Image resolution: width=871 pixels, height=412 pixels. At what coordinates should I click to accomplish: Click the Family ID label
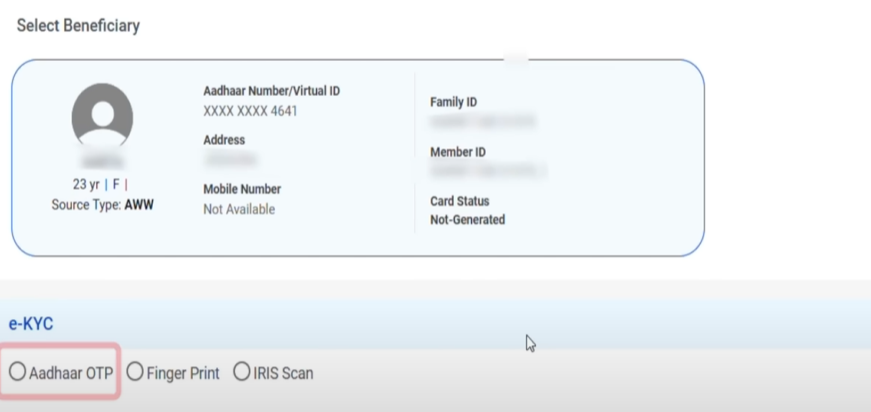(x=453, y=102)
